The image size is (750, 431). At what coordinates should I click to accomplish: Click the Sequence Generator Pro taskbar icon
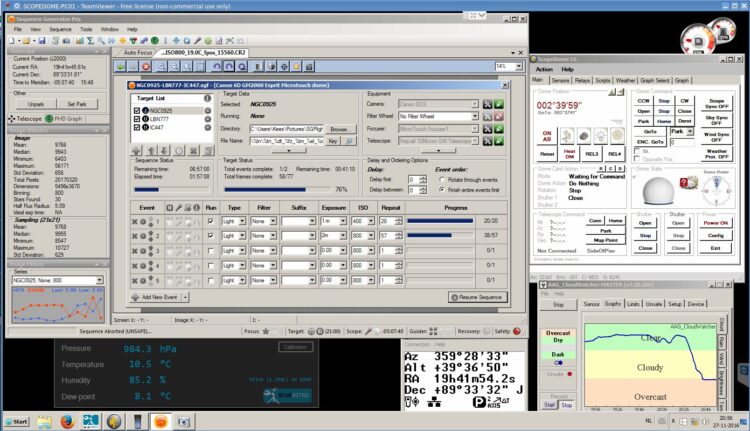pos(161,421)
